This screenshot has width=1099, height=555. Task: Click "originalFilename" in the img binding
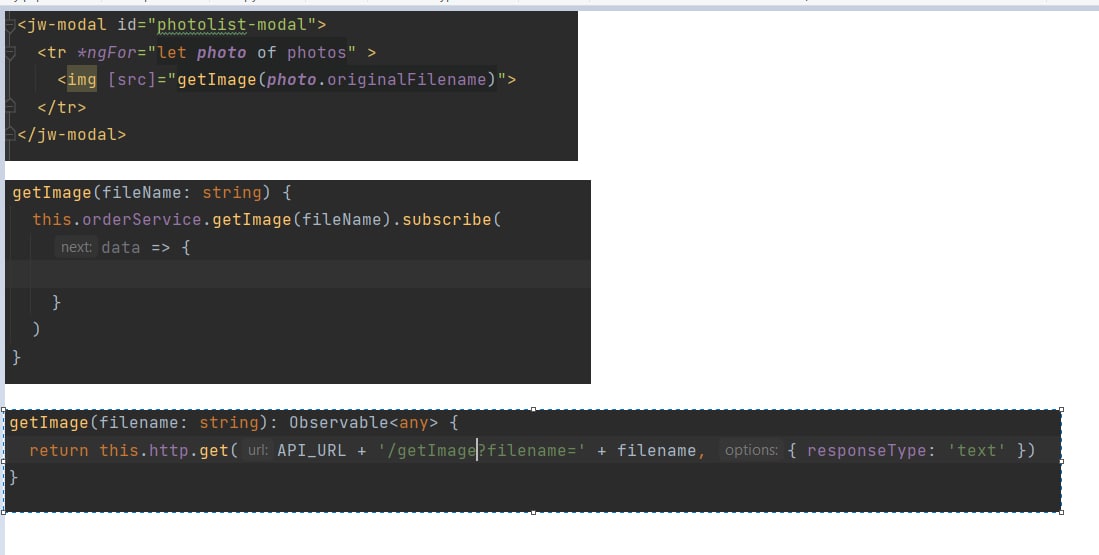coord(407,80)
